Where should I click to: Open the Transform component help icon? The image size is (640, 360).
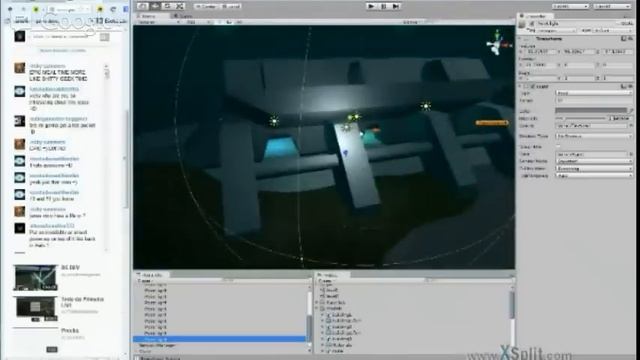[x=623, y=39]
